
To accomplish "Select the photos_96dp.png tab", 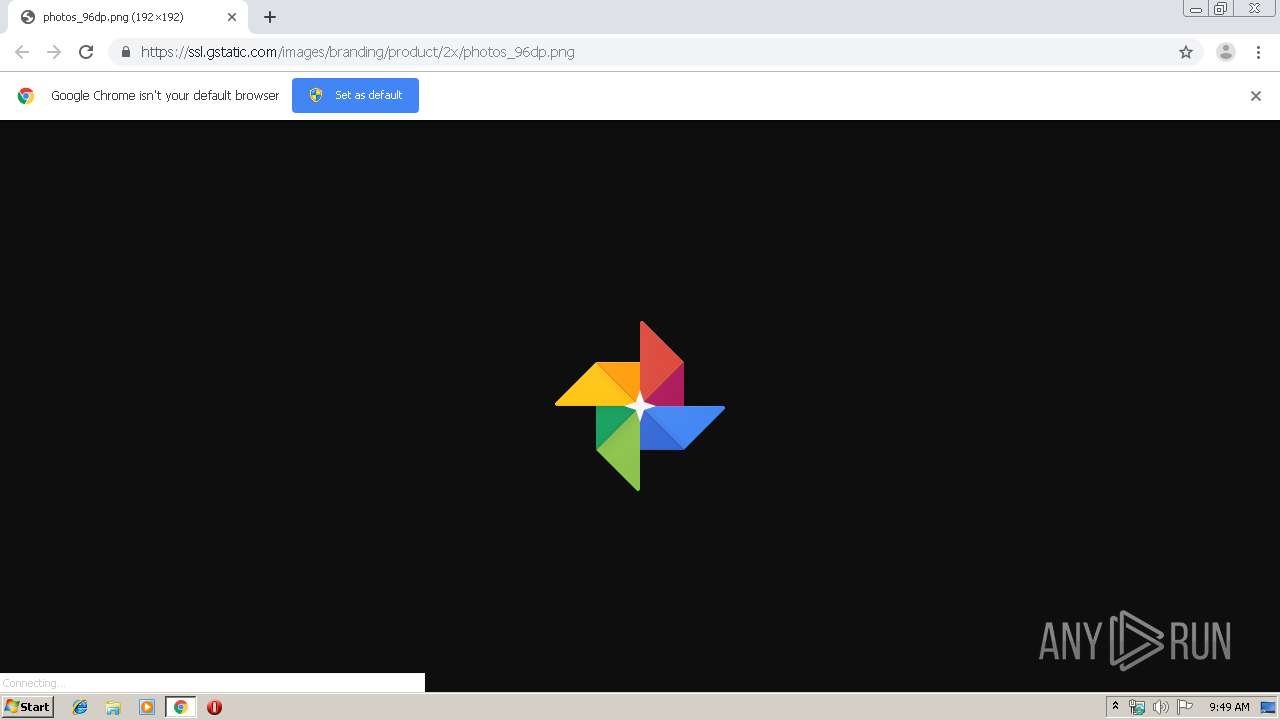I will [128, 17].
